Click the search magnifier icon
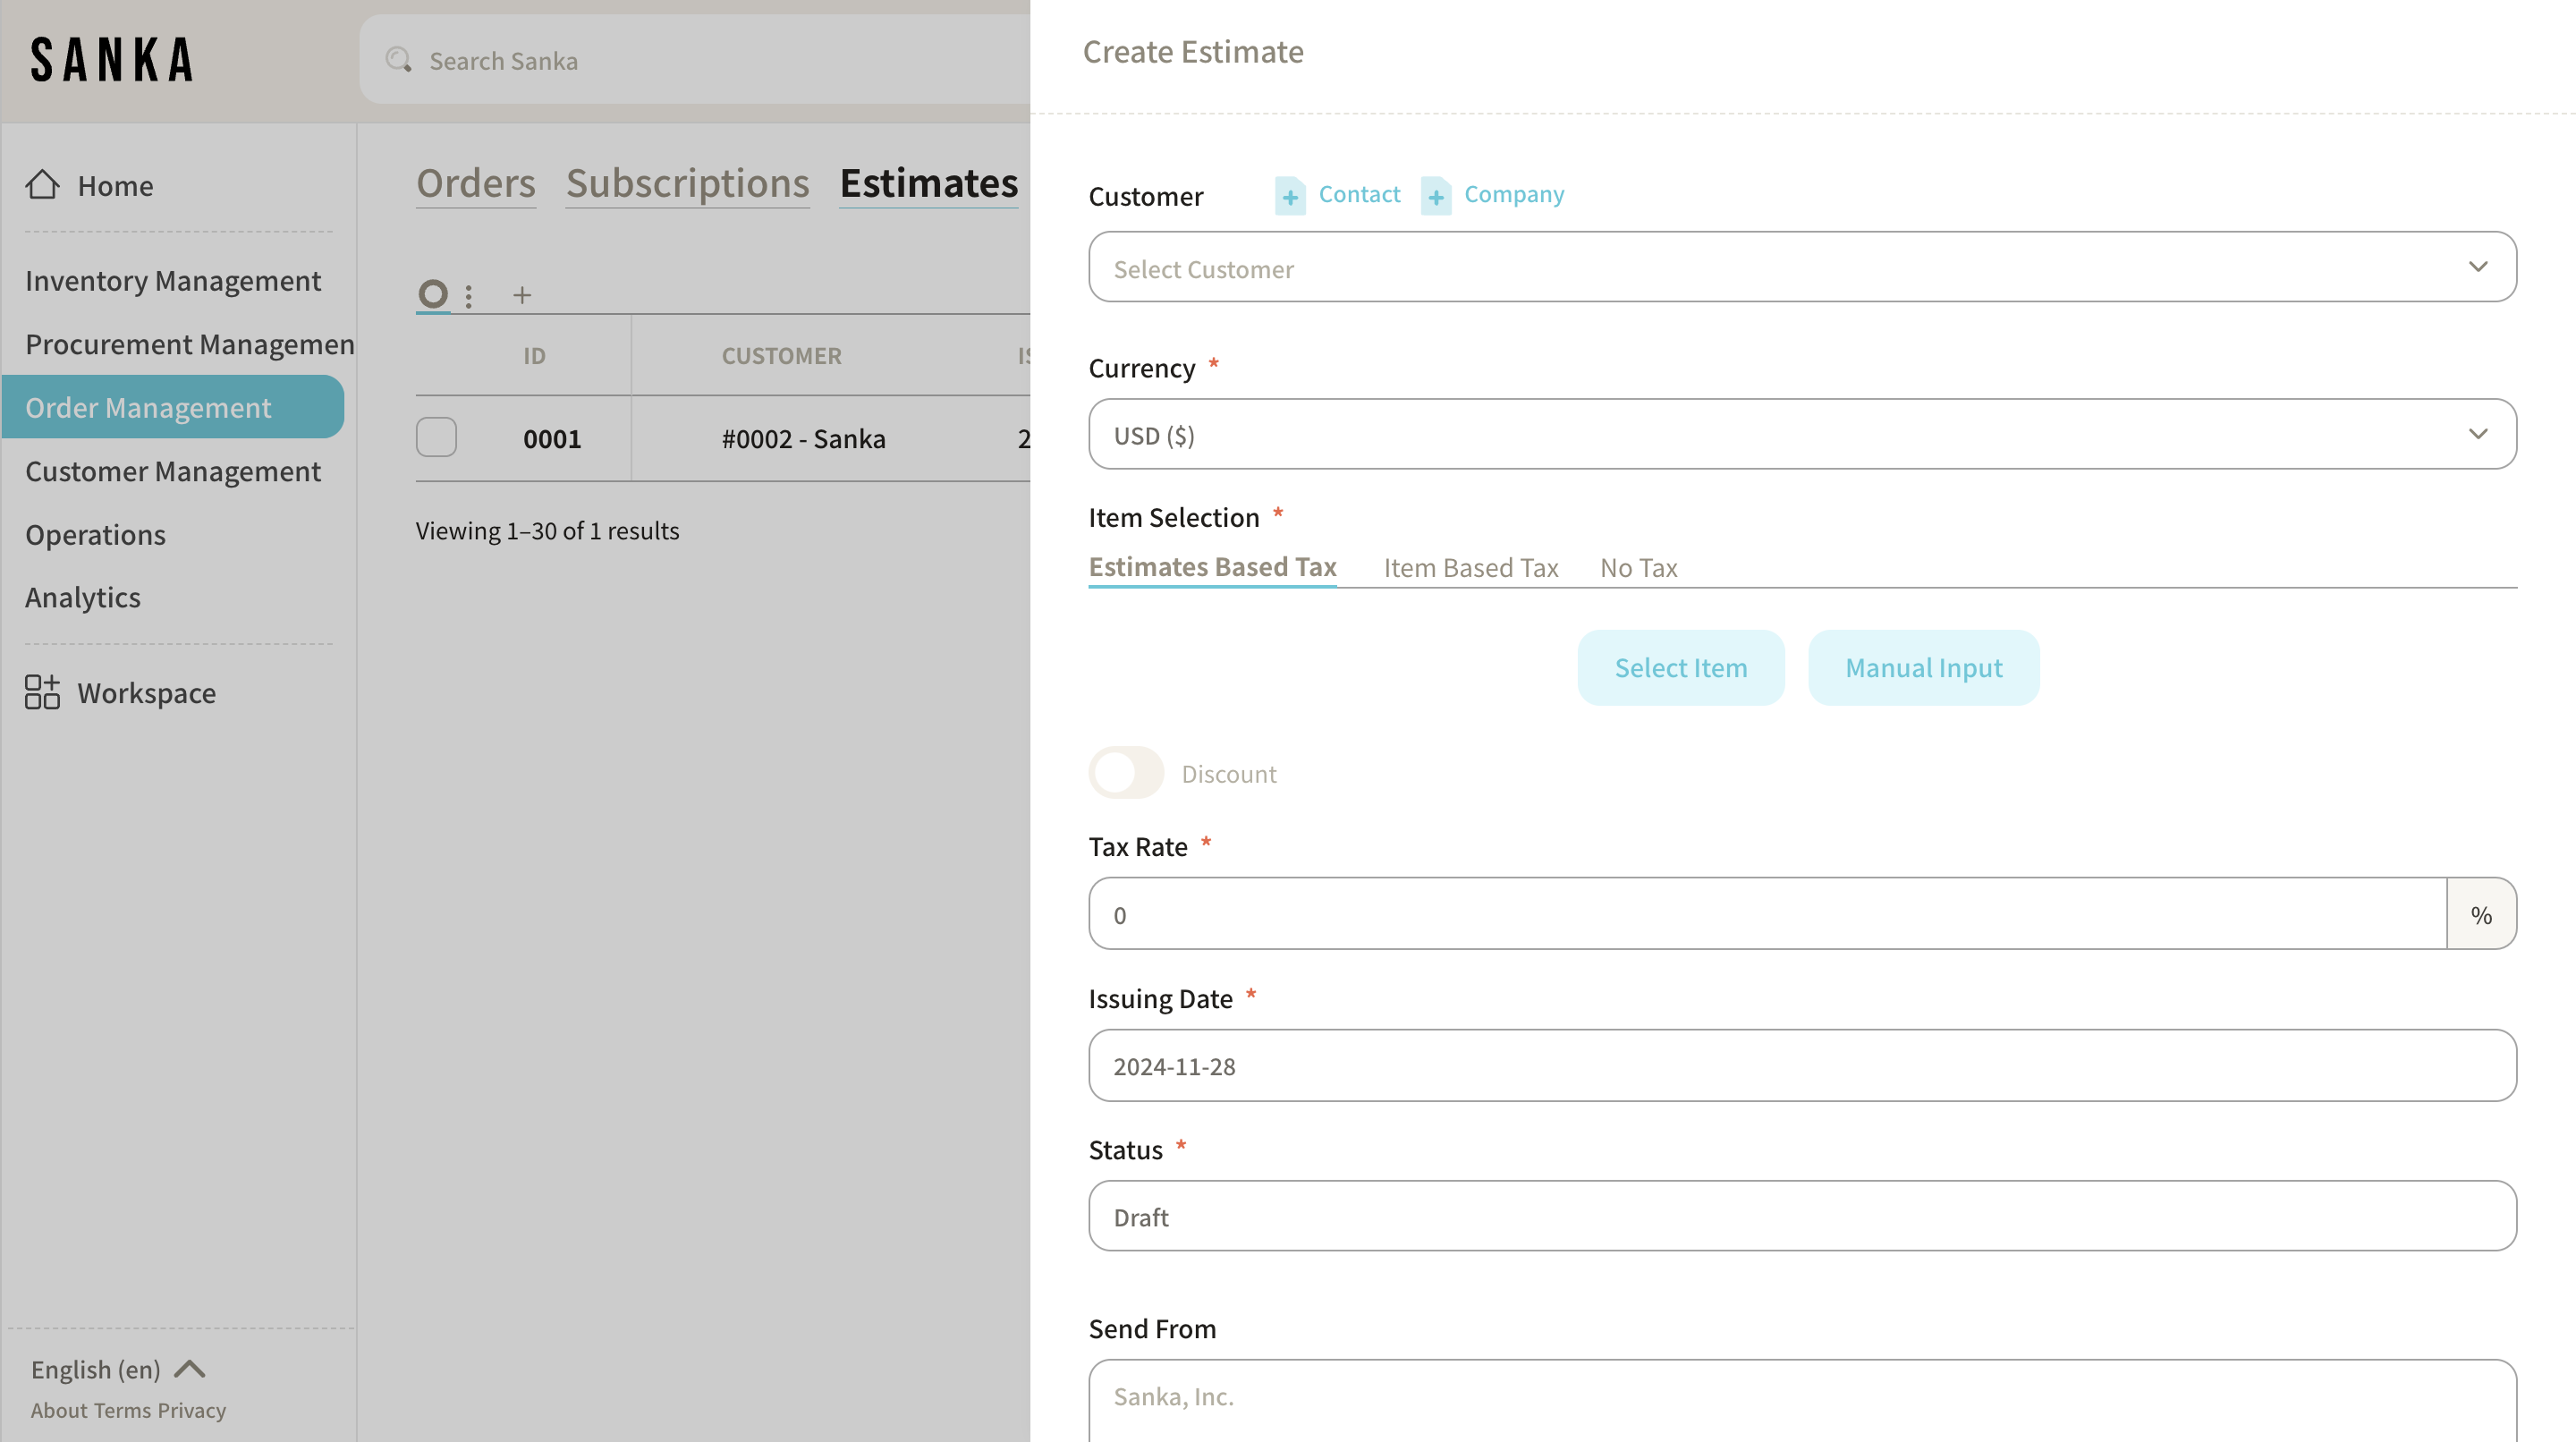This screenshot has height=1442, width=2576. (399, 60)
